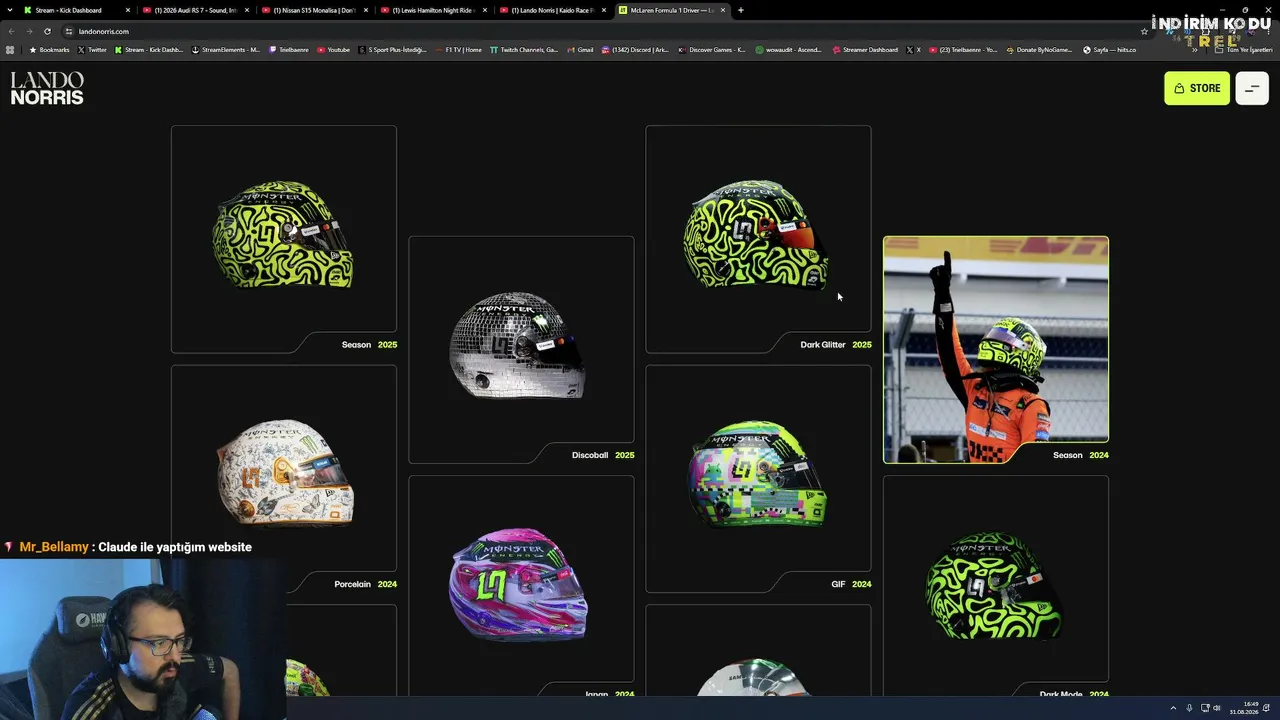Select the Discoball 2025 helmet card
This screenshot has height=720, width=1280.
(x=521, y=350)
